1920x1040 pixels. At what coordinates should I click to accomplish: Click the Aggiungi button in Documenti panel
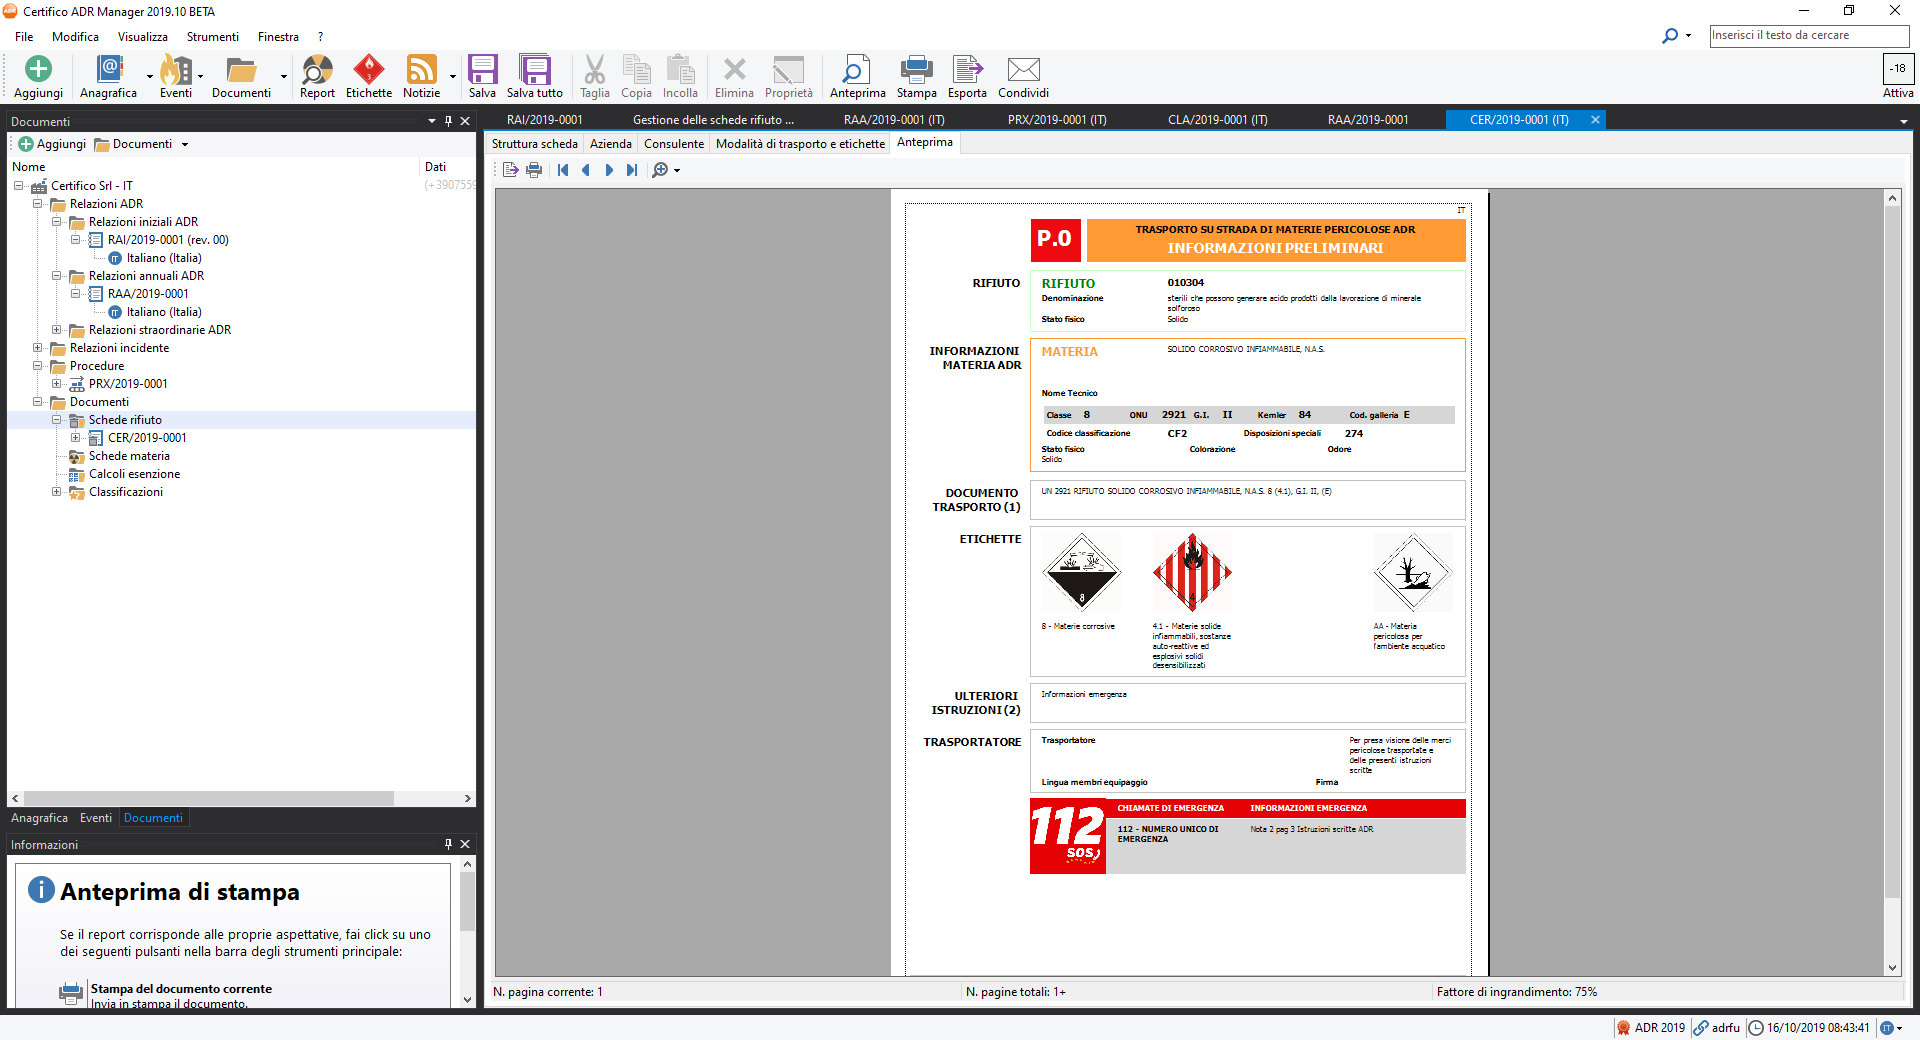(x=52, y=144)
